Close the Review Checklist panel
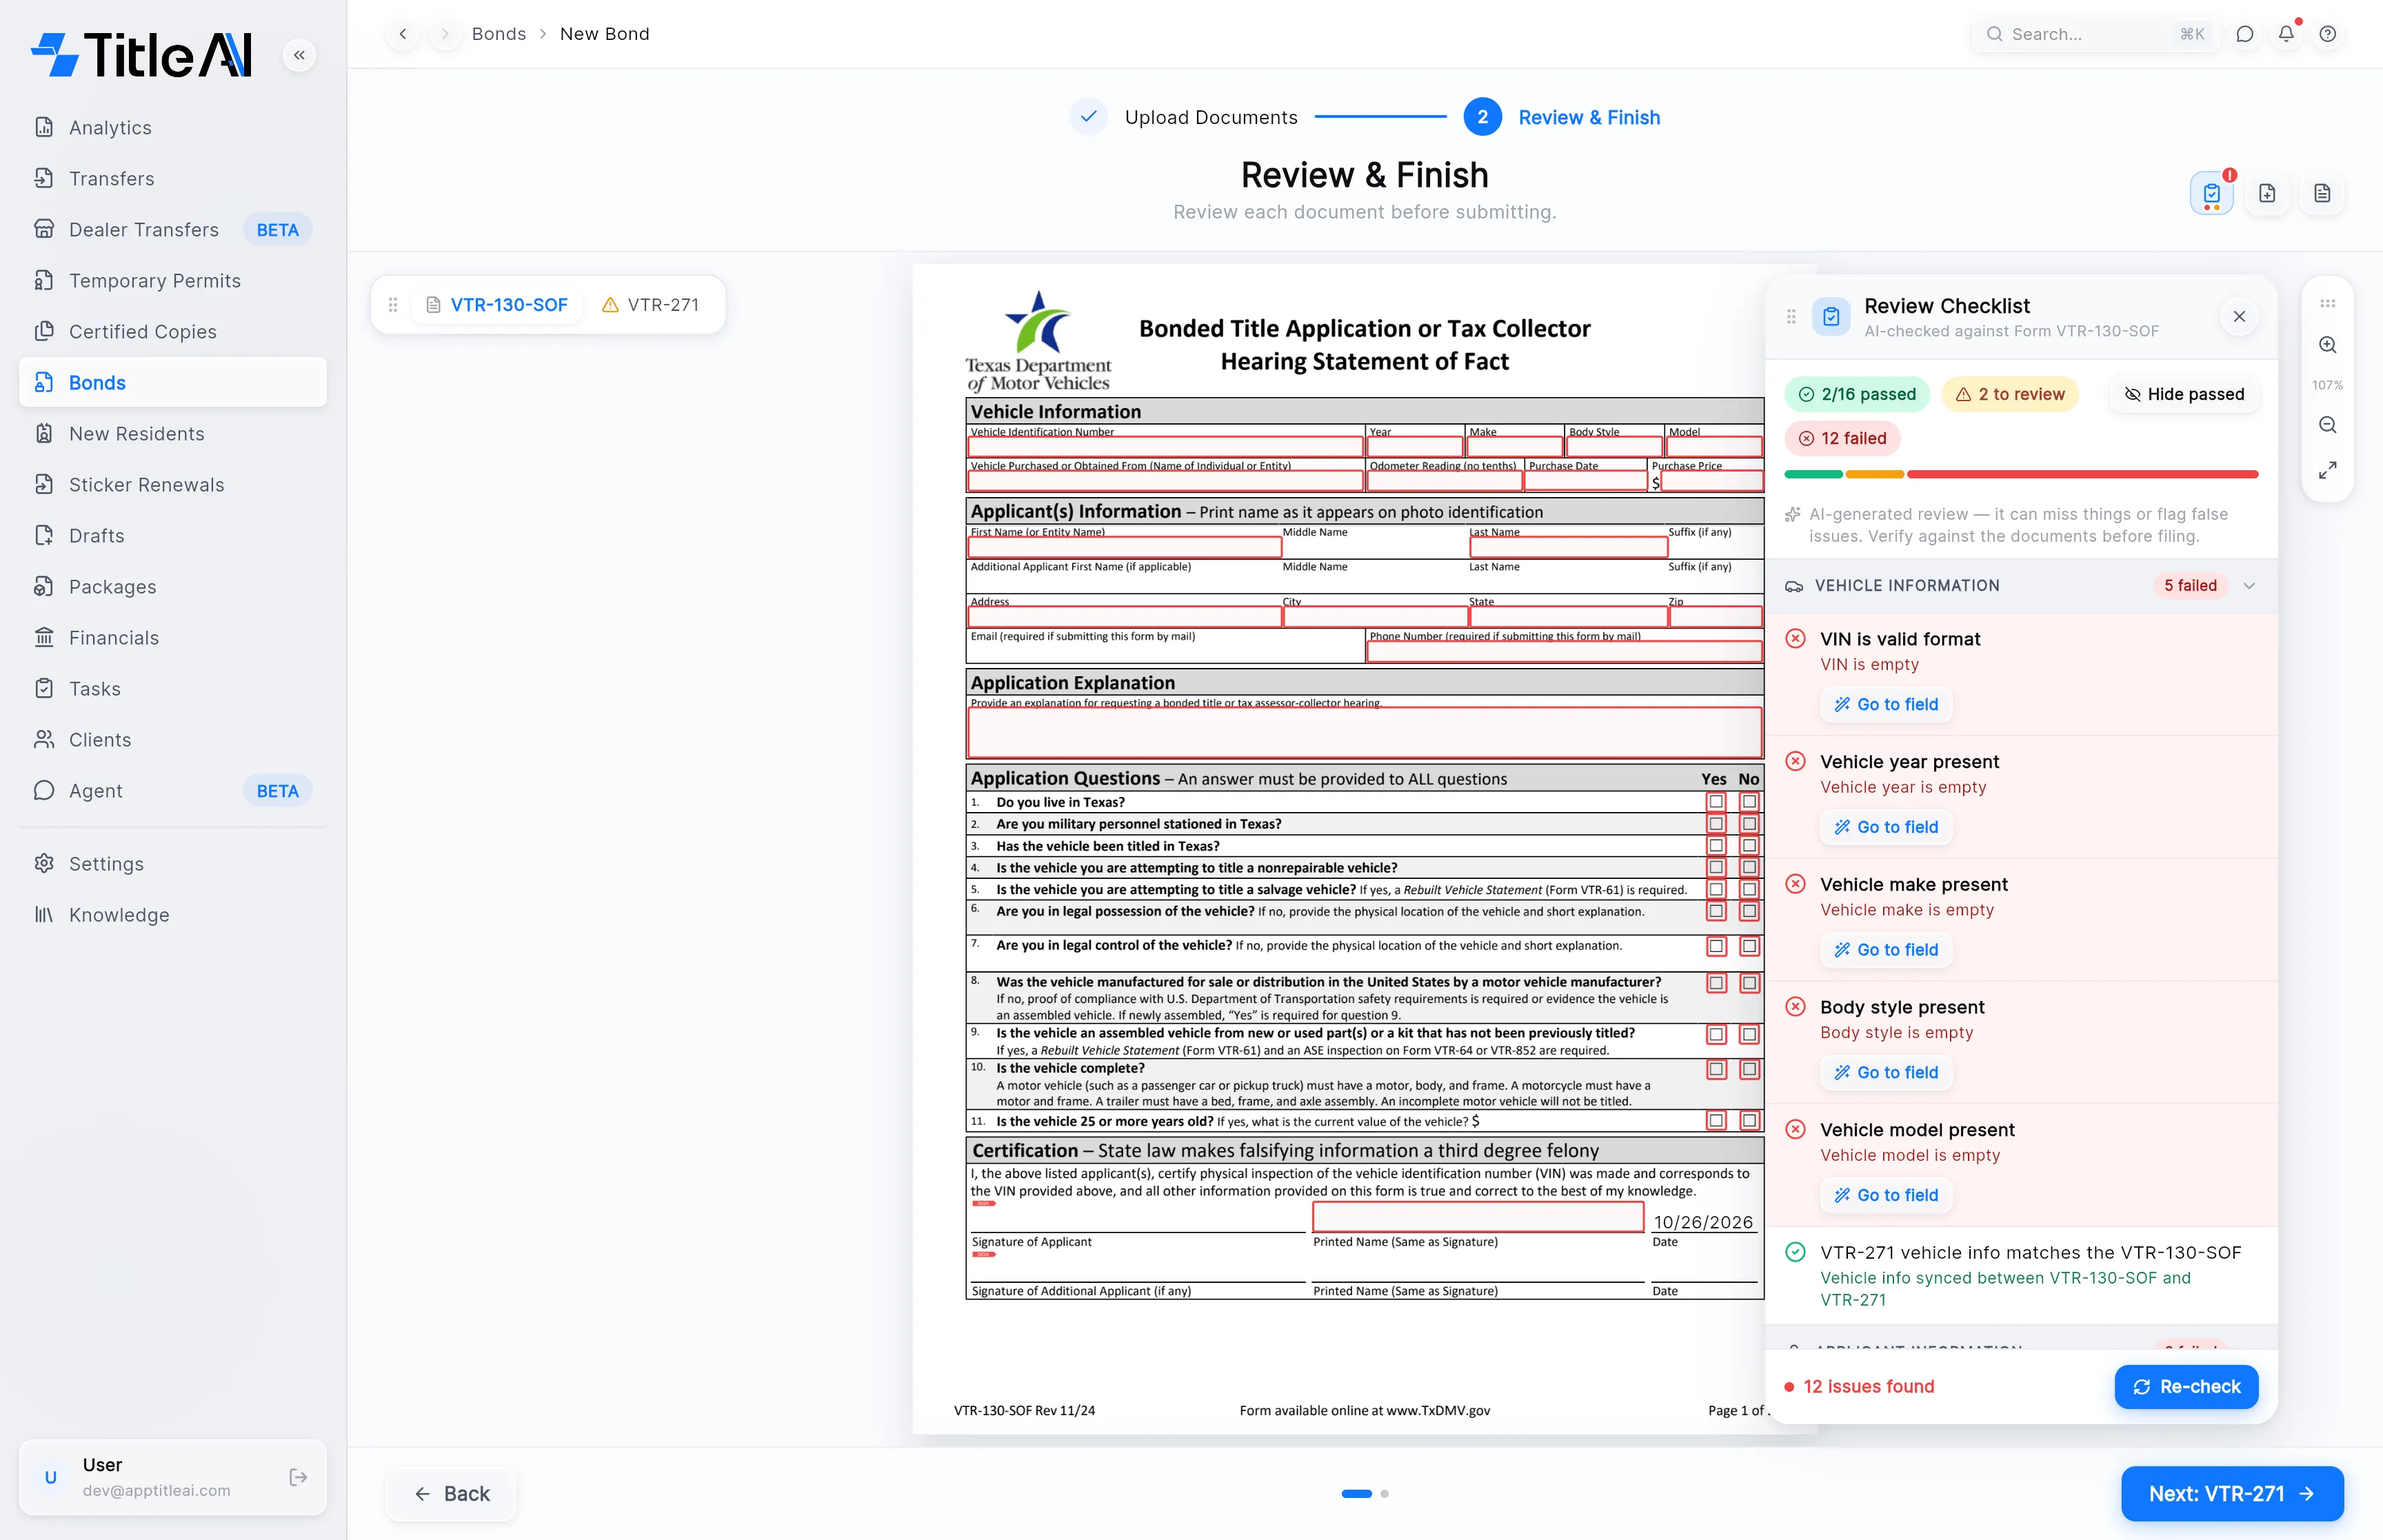Screen dimensions: 2383x1540 pos(2239,317)
